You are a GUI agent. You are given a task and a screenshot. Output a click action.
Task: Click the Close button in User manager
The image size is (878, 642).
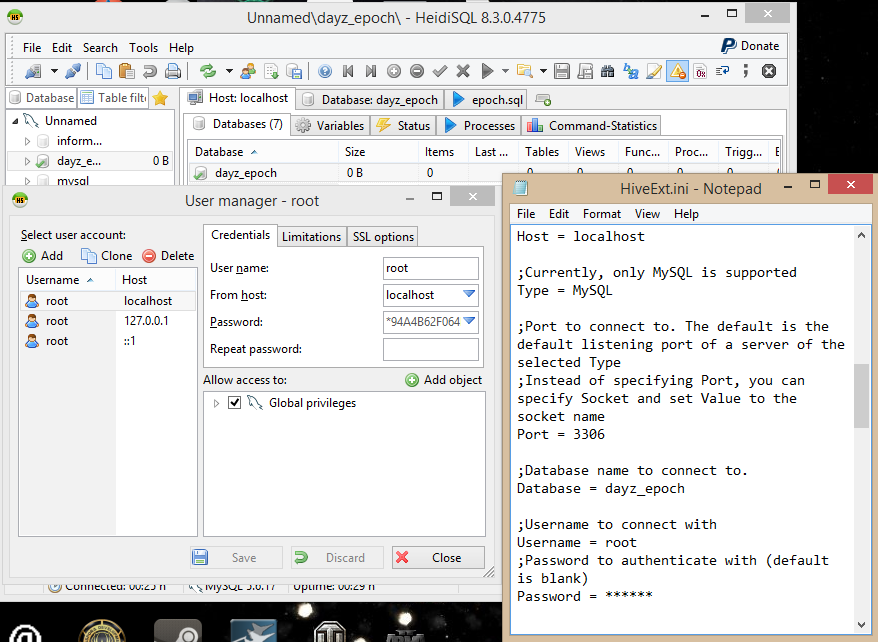click(x=438, y=557)
